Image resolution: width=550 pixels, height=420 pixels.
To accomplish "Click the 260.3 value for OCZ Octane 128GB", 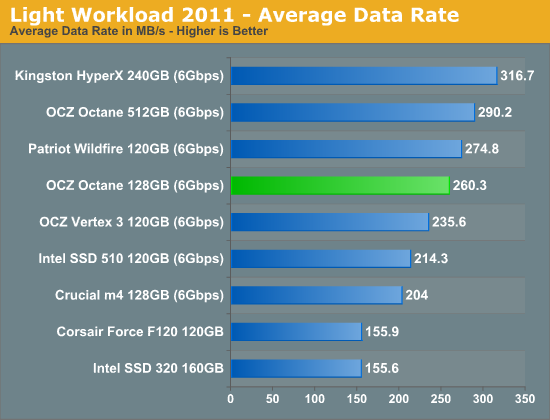I will tap(470, 185).
